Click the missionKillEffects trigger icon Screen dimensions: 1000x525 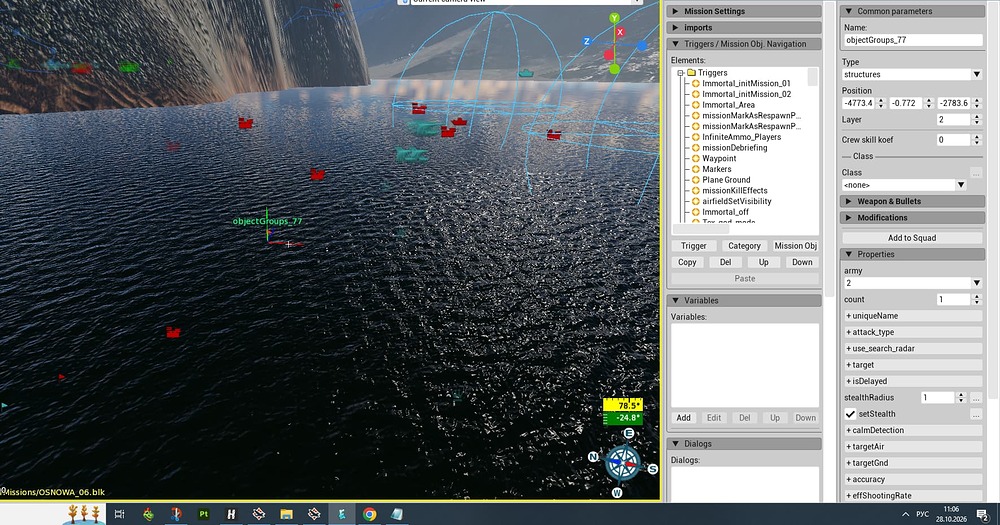tap(696, 191)
